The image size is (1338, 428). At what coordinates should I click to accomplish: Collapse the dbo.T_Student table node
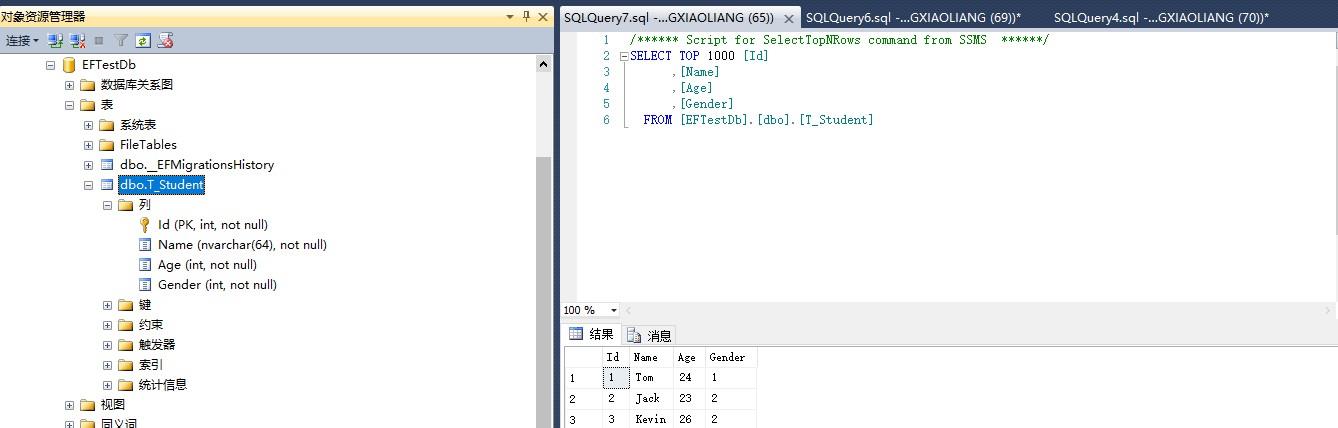point(88,185)
